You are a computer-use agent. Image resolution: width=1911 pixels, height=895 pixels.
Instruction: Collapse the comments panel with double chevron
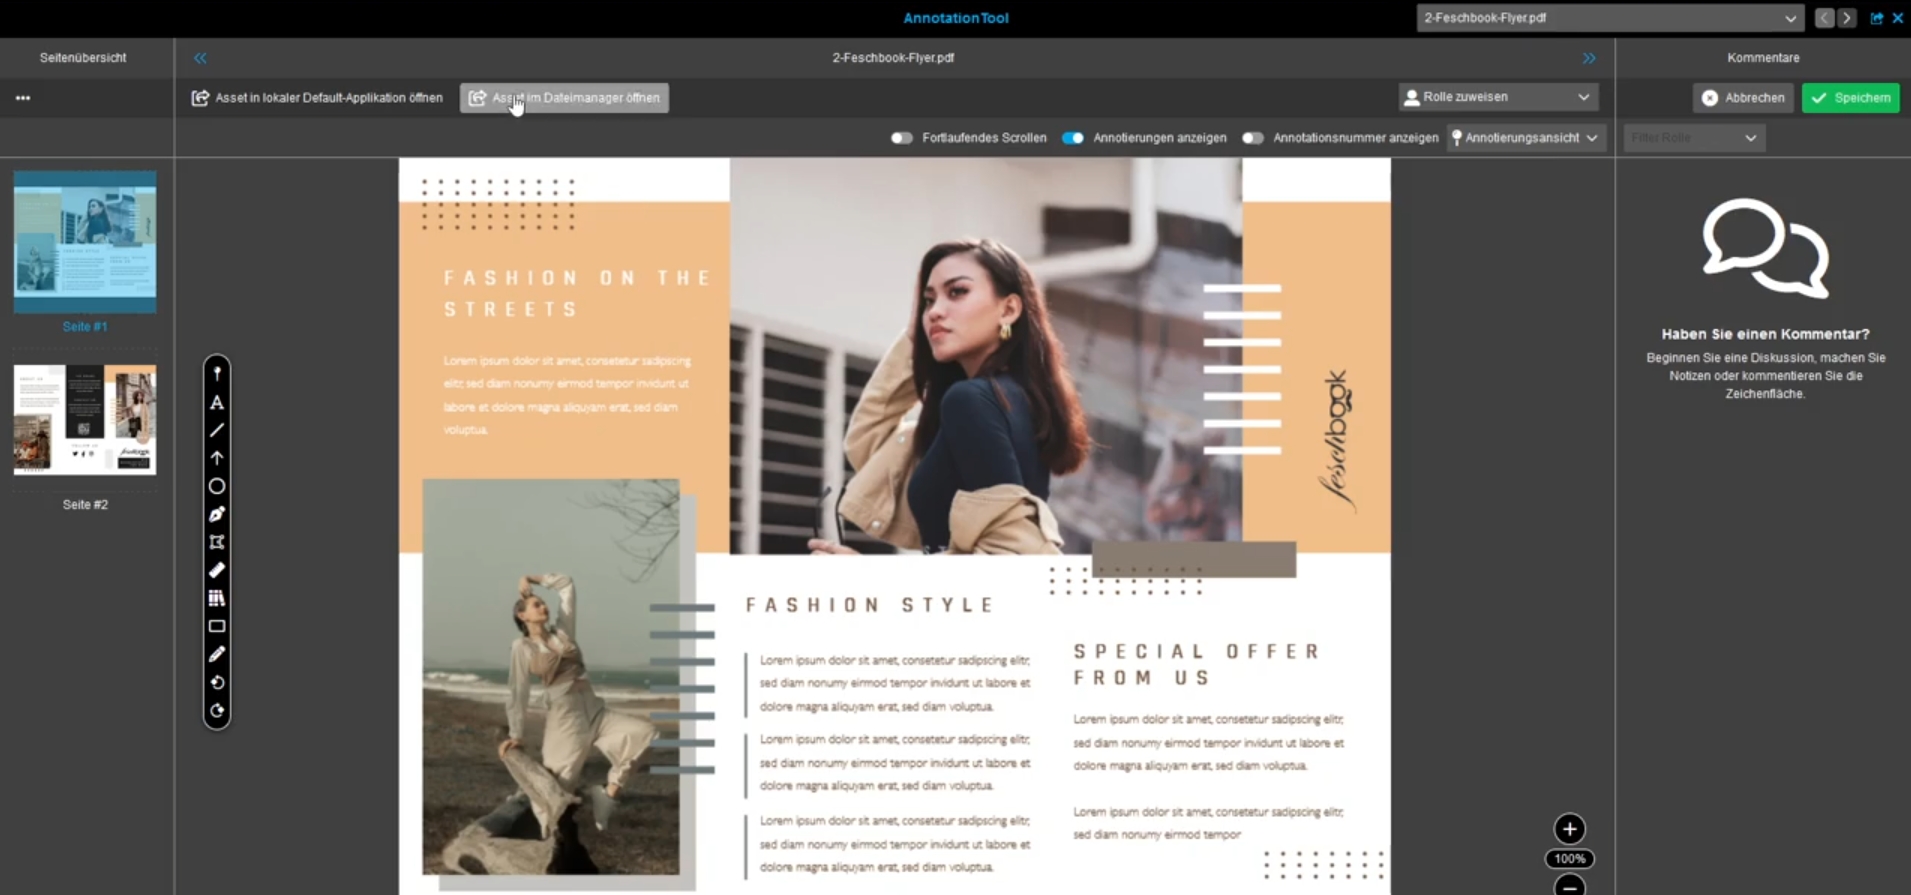point(1589,58)
